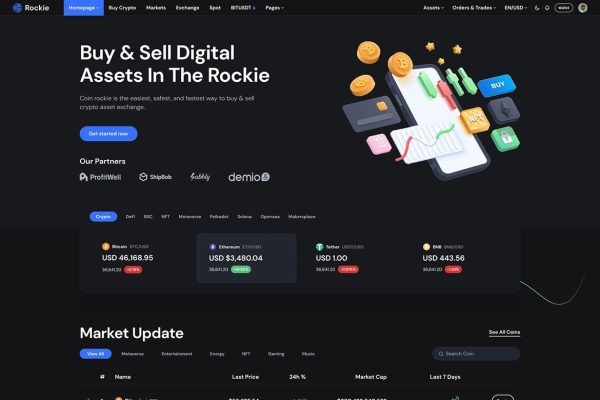
Task: Toggle the dark mode moon icon
Action: point(537,8)
